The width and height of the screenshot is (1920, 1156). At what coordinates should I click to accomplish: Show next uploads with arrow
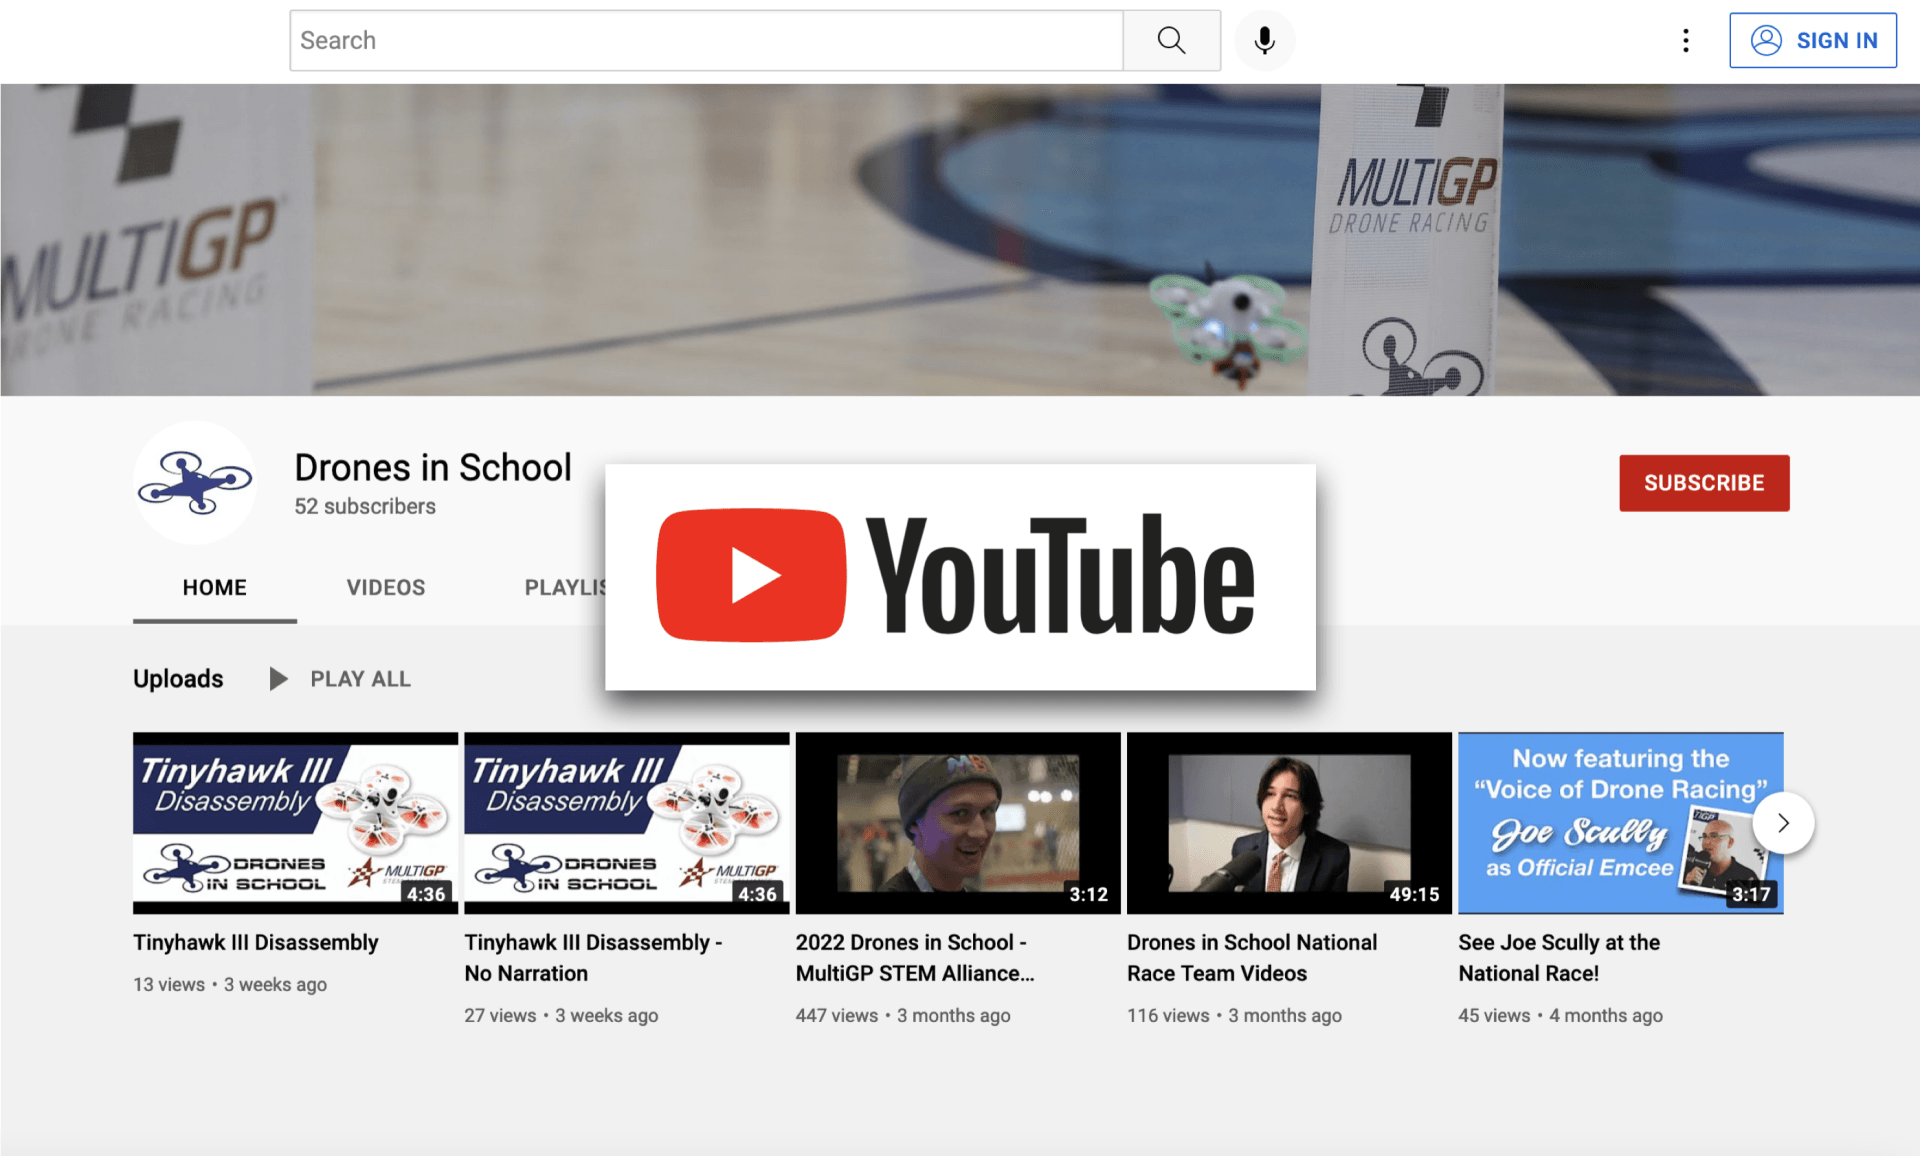(1783, 823)
